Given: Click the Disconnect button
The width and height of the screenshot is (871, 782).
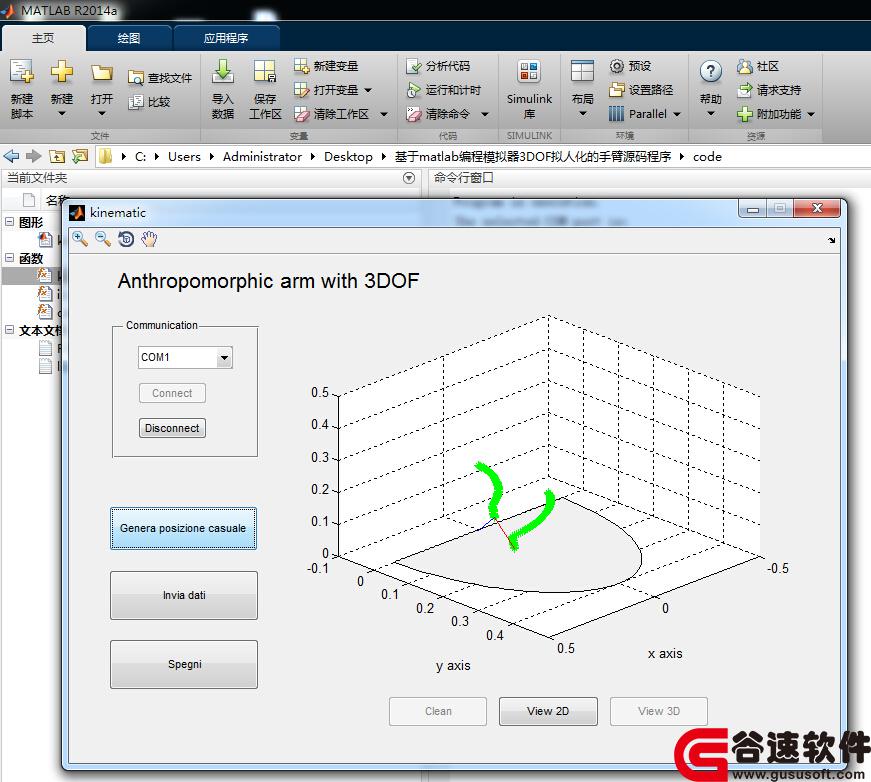Looking at the screenshot, I should click(x=172, y=428).
